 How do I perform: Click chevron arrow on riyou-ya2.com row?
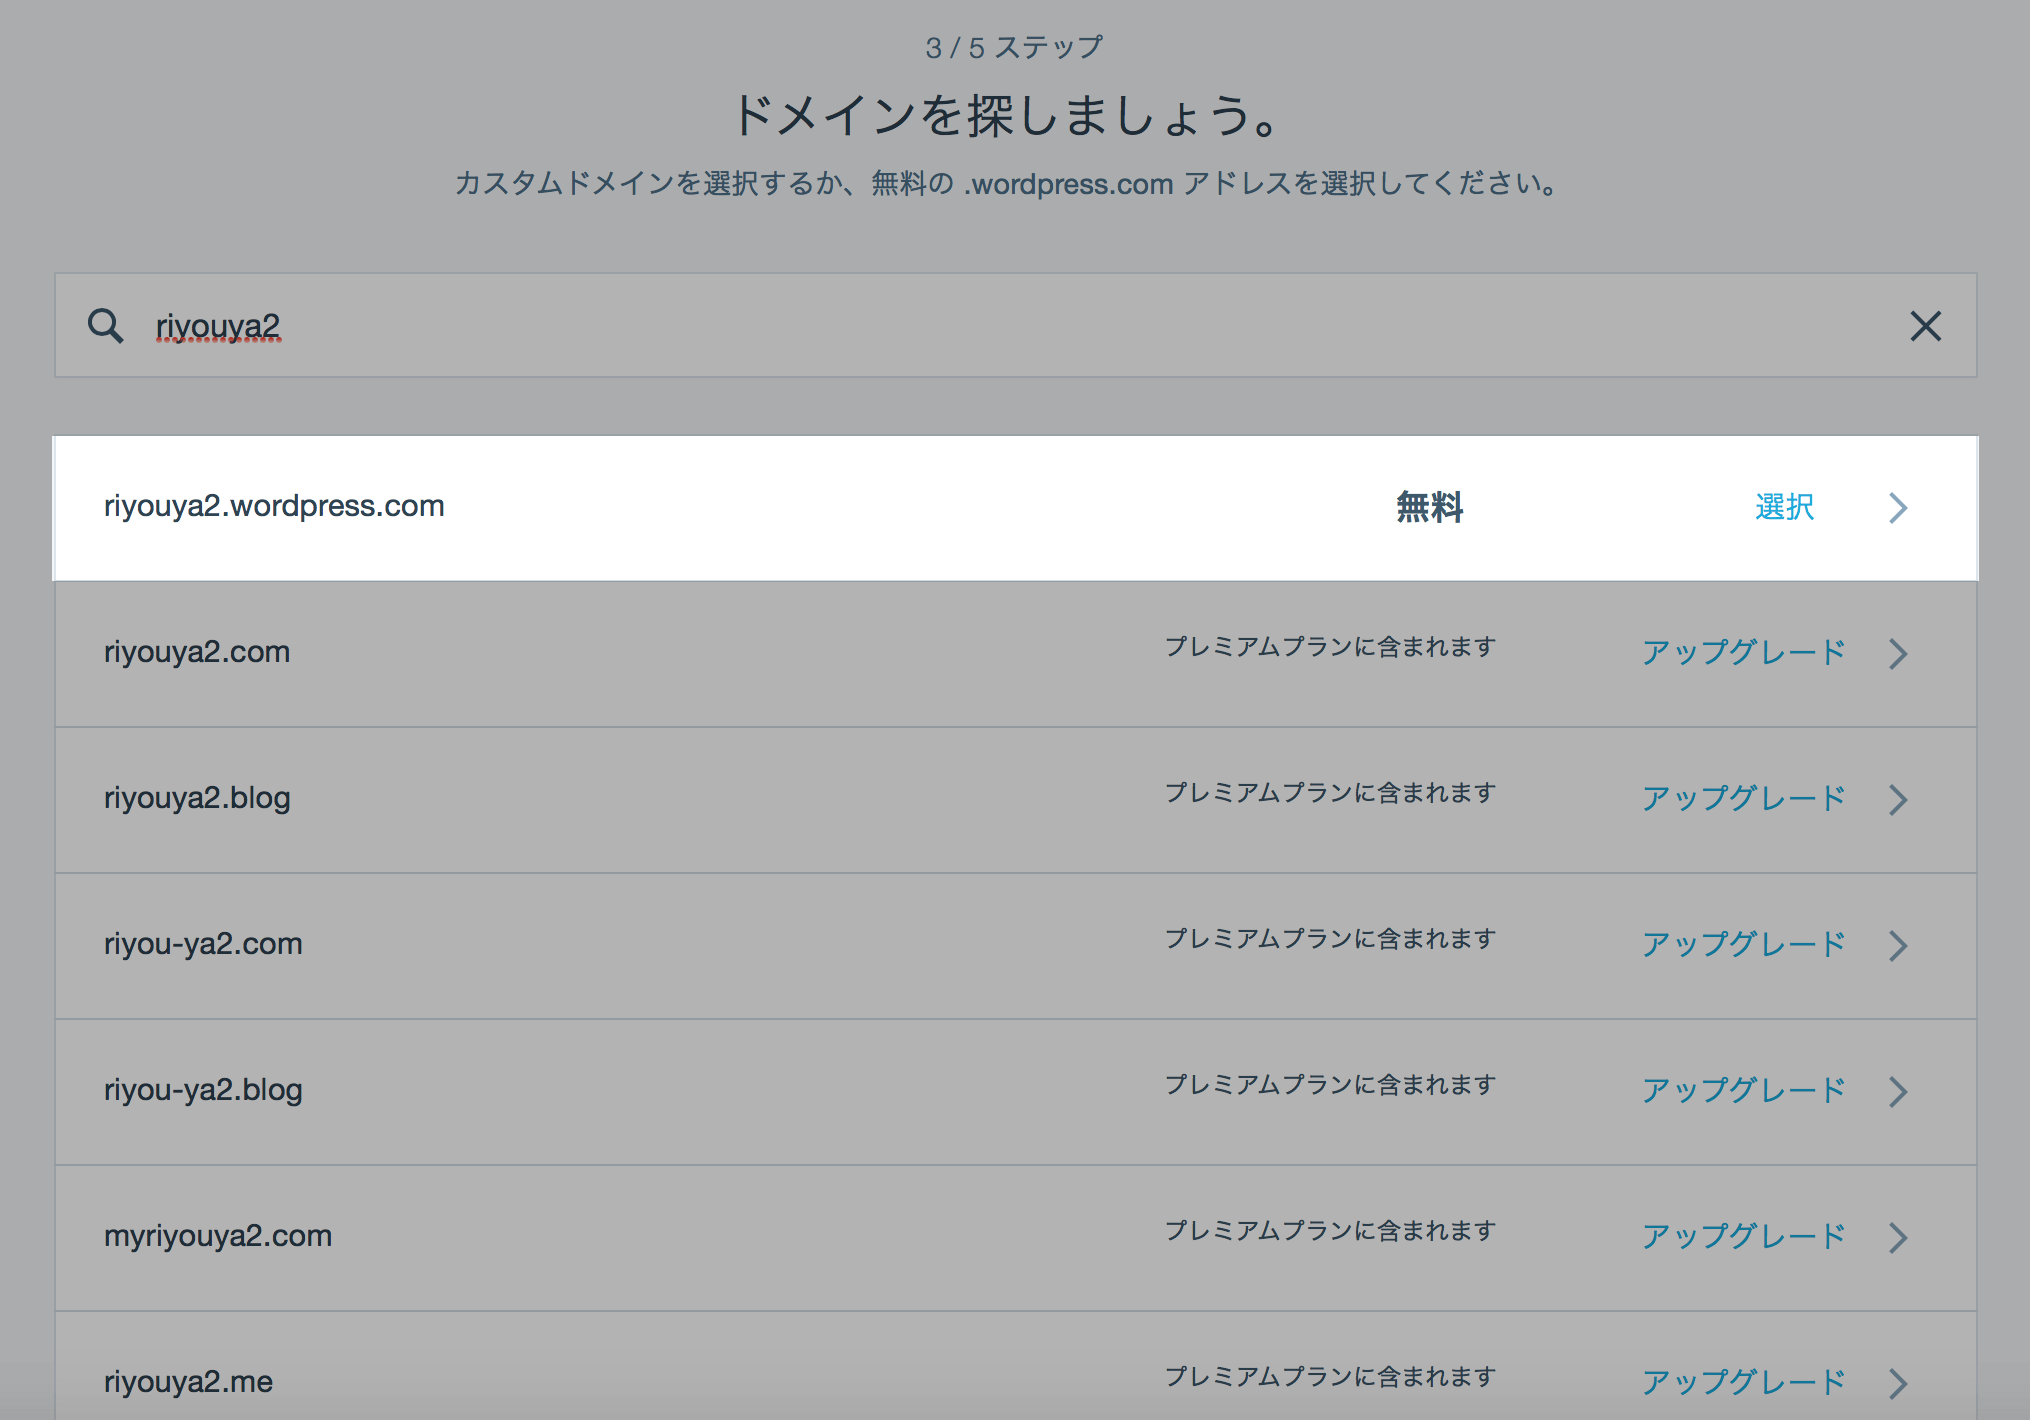[x=1898, y=946]
